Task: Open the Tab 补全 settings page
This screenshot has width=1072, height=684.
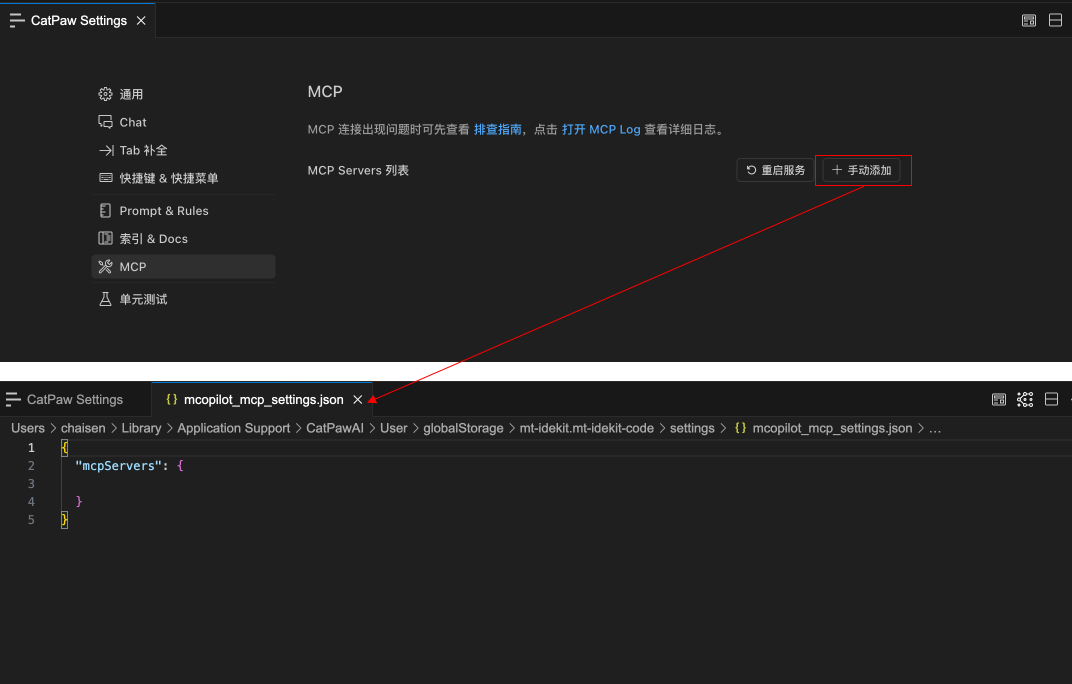Action: [x=143, y=150]
